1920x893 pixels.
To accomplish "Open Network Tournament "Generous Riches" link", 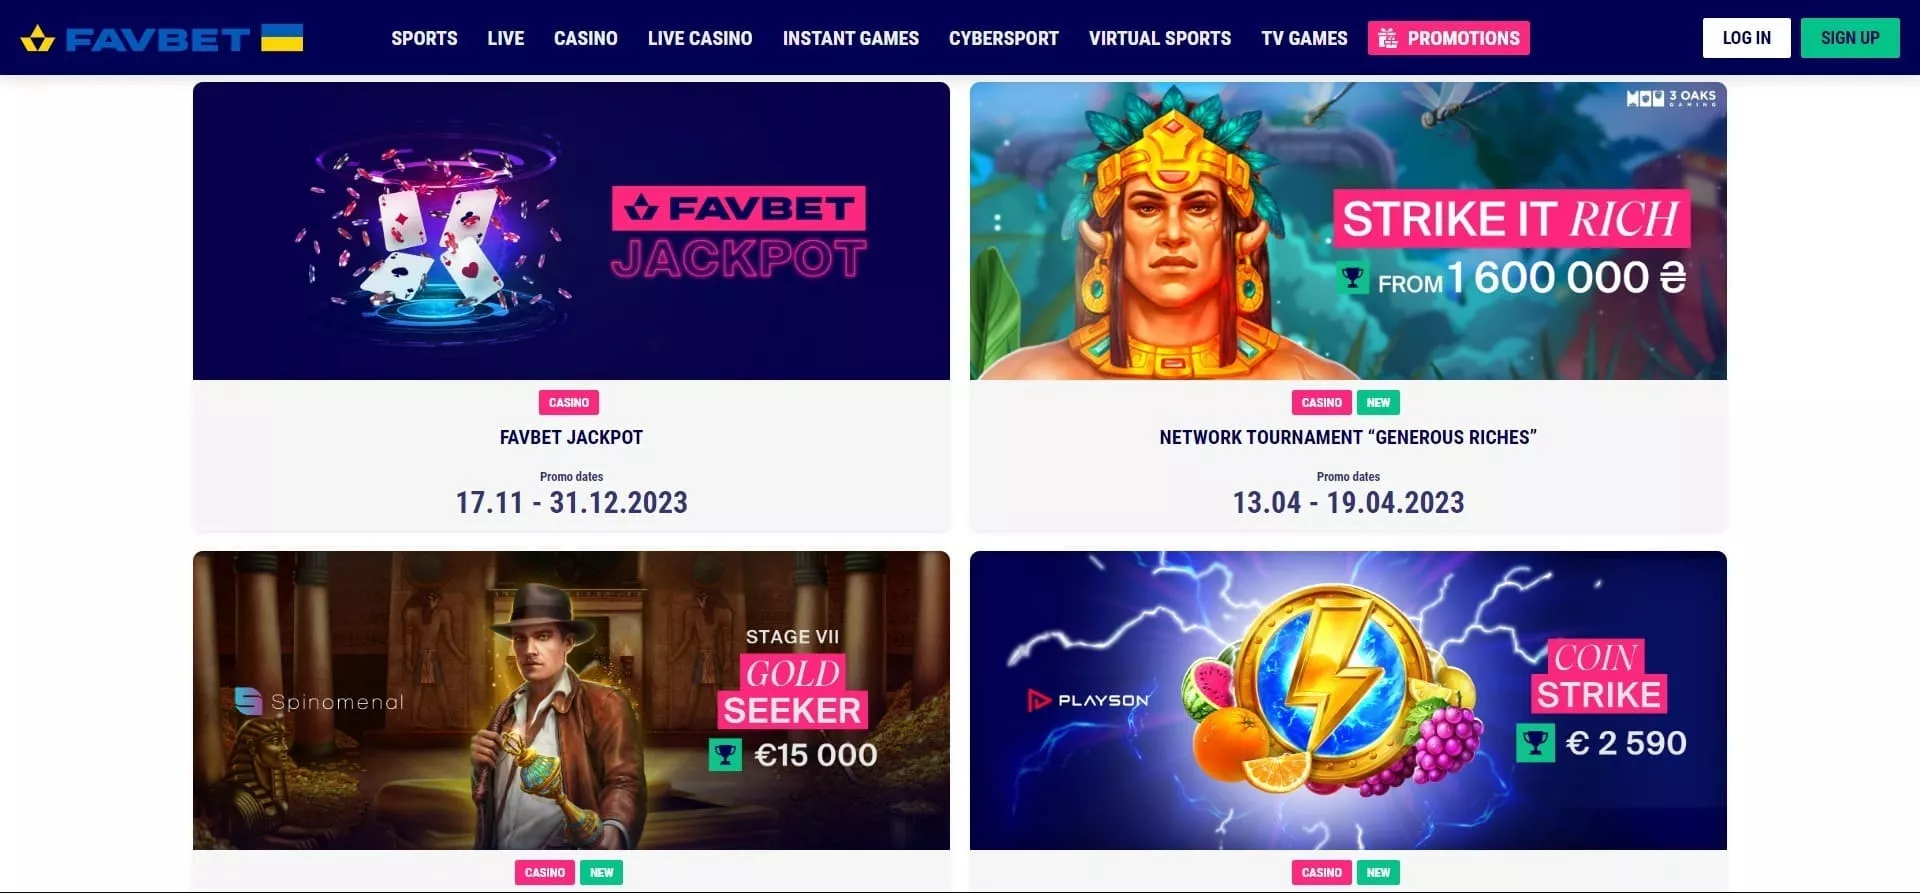I will click(x=1348, y=437).
